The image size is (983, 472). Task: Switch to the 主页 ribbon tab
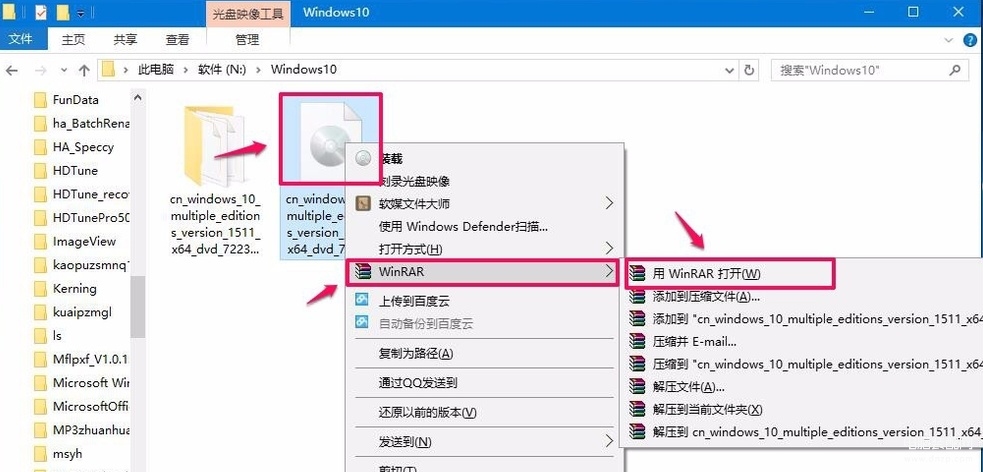(73, 39)
